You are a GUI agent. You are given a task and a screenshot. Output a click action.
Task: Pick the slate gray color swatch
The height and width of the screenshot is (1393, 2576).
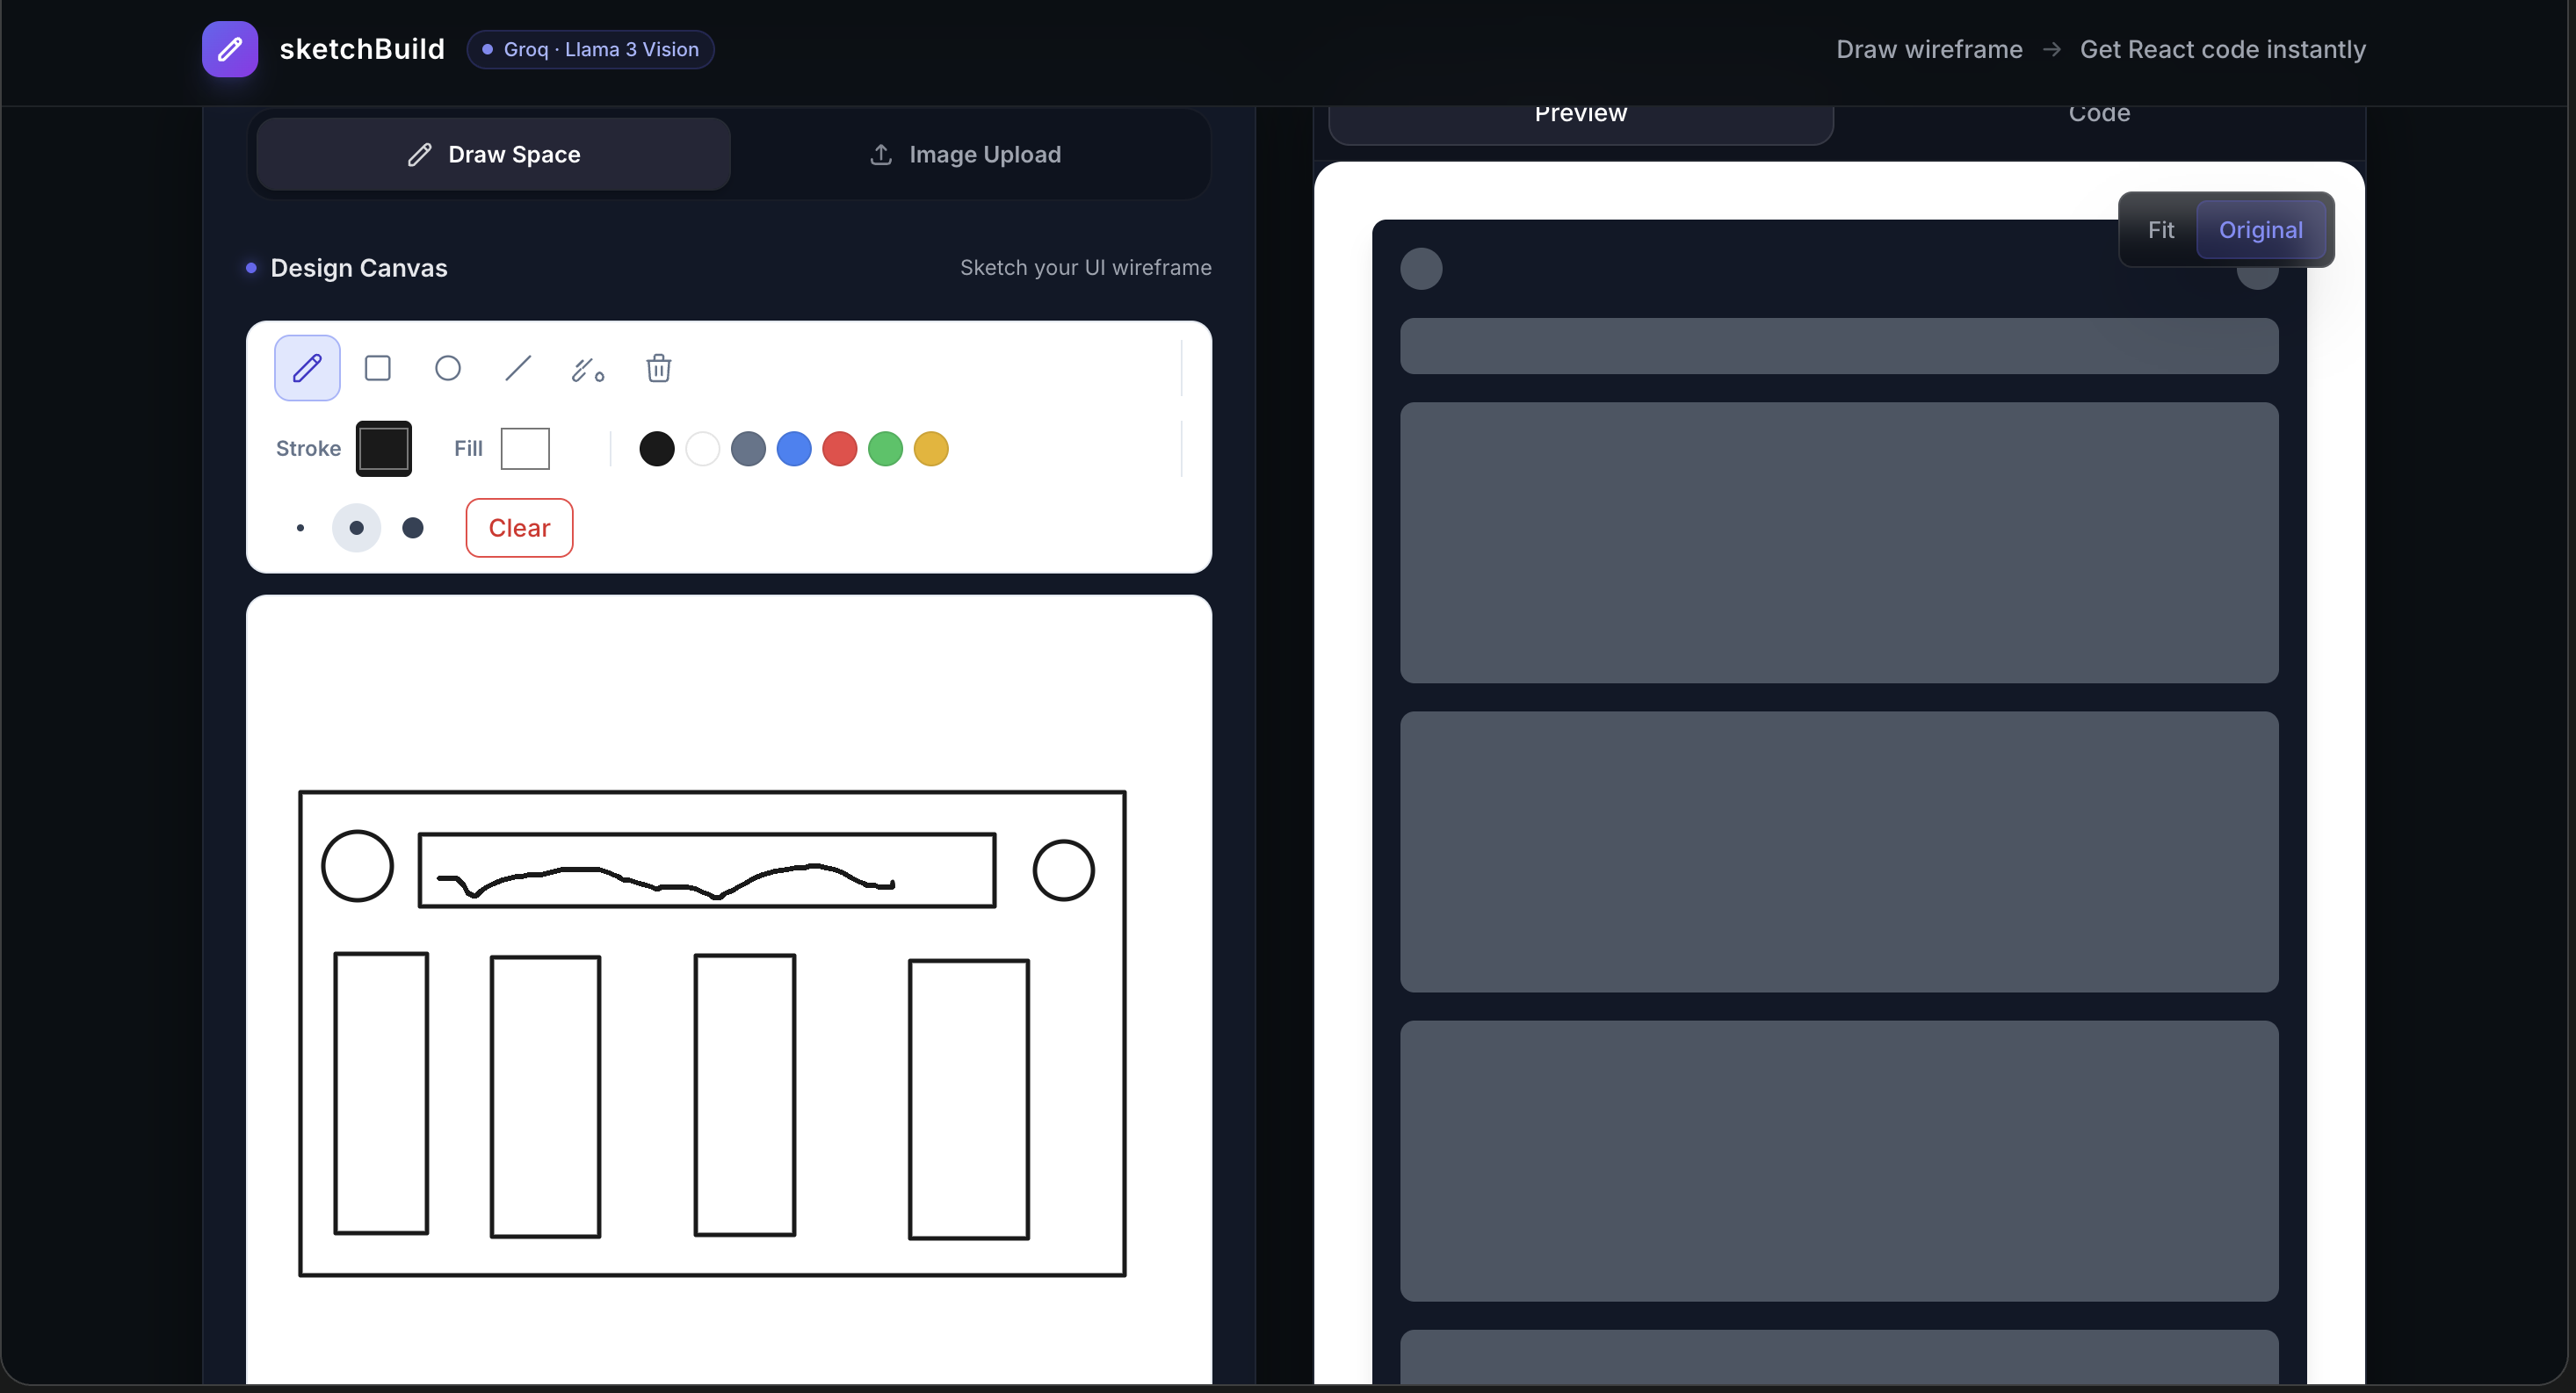pos(748,448)
